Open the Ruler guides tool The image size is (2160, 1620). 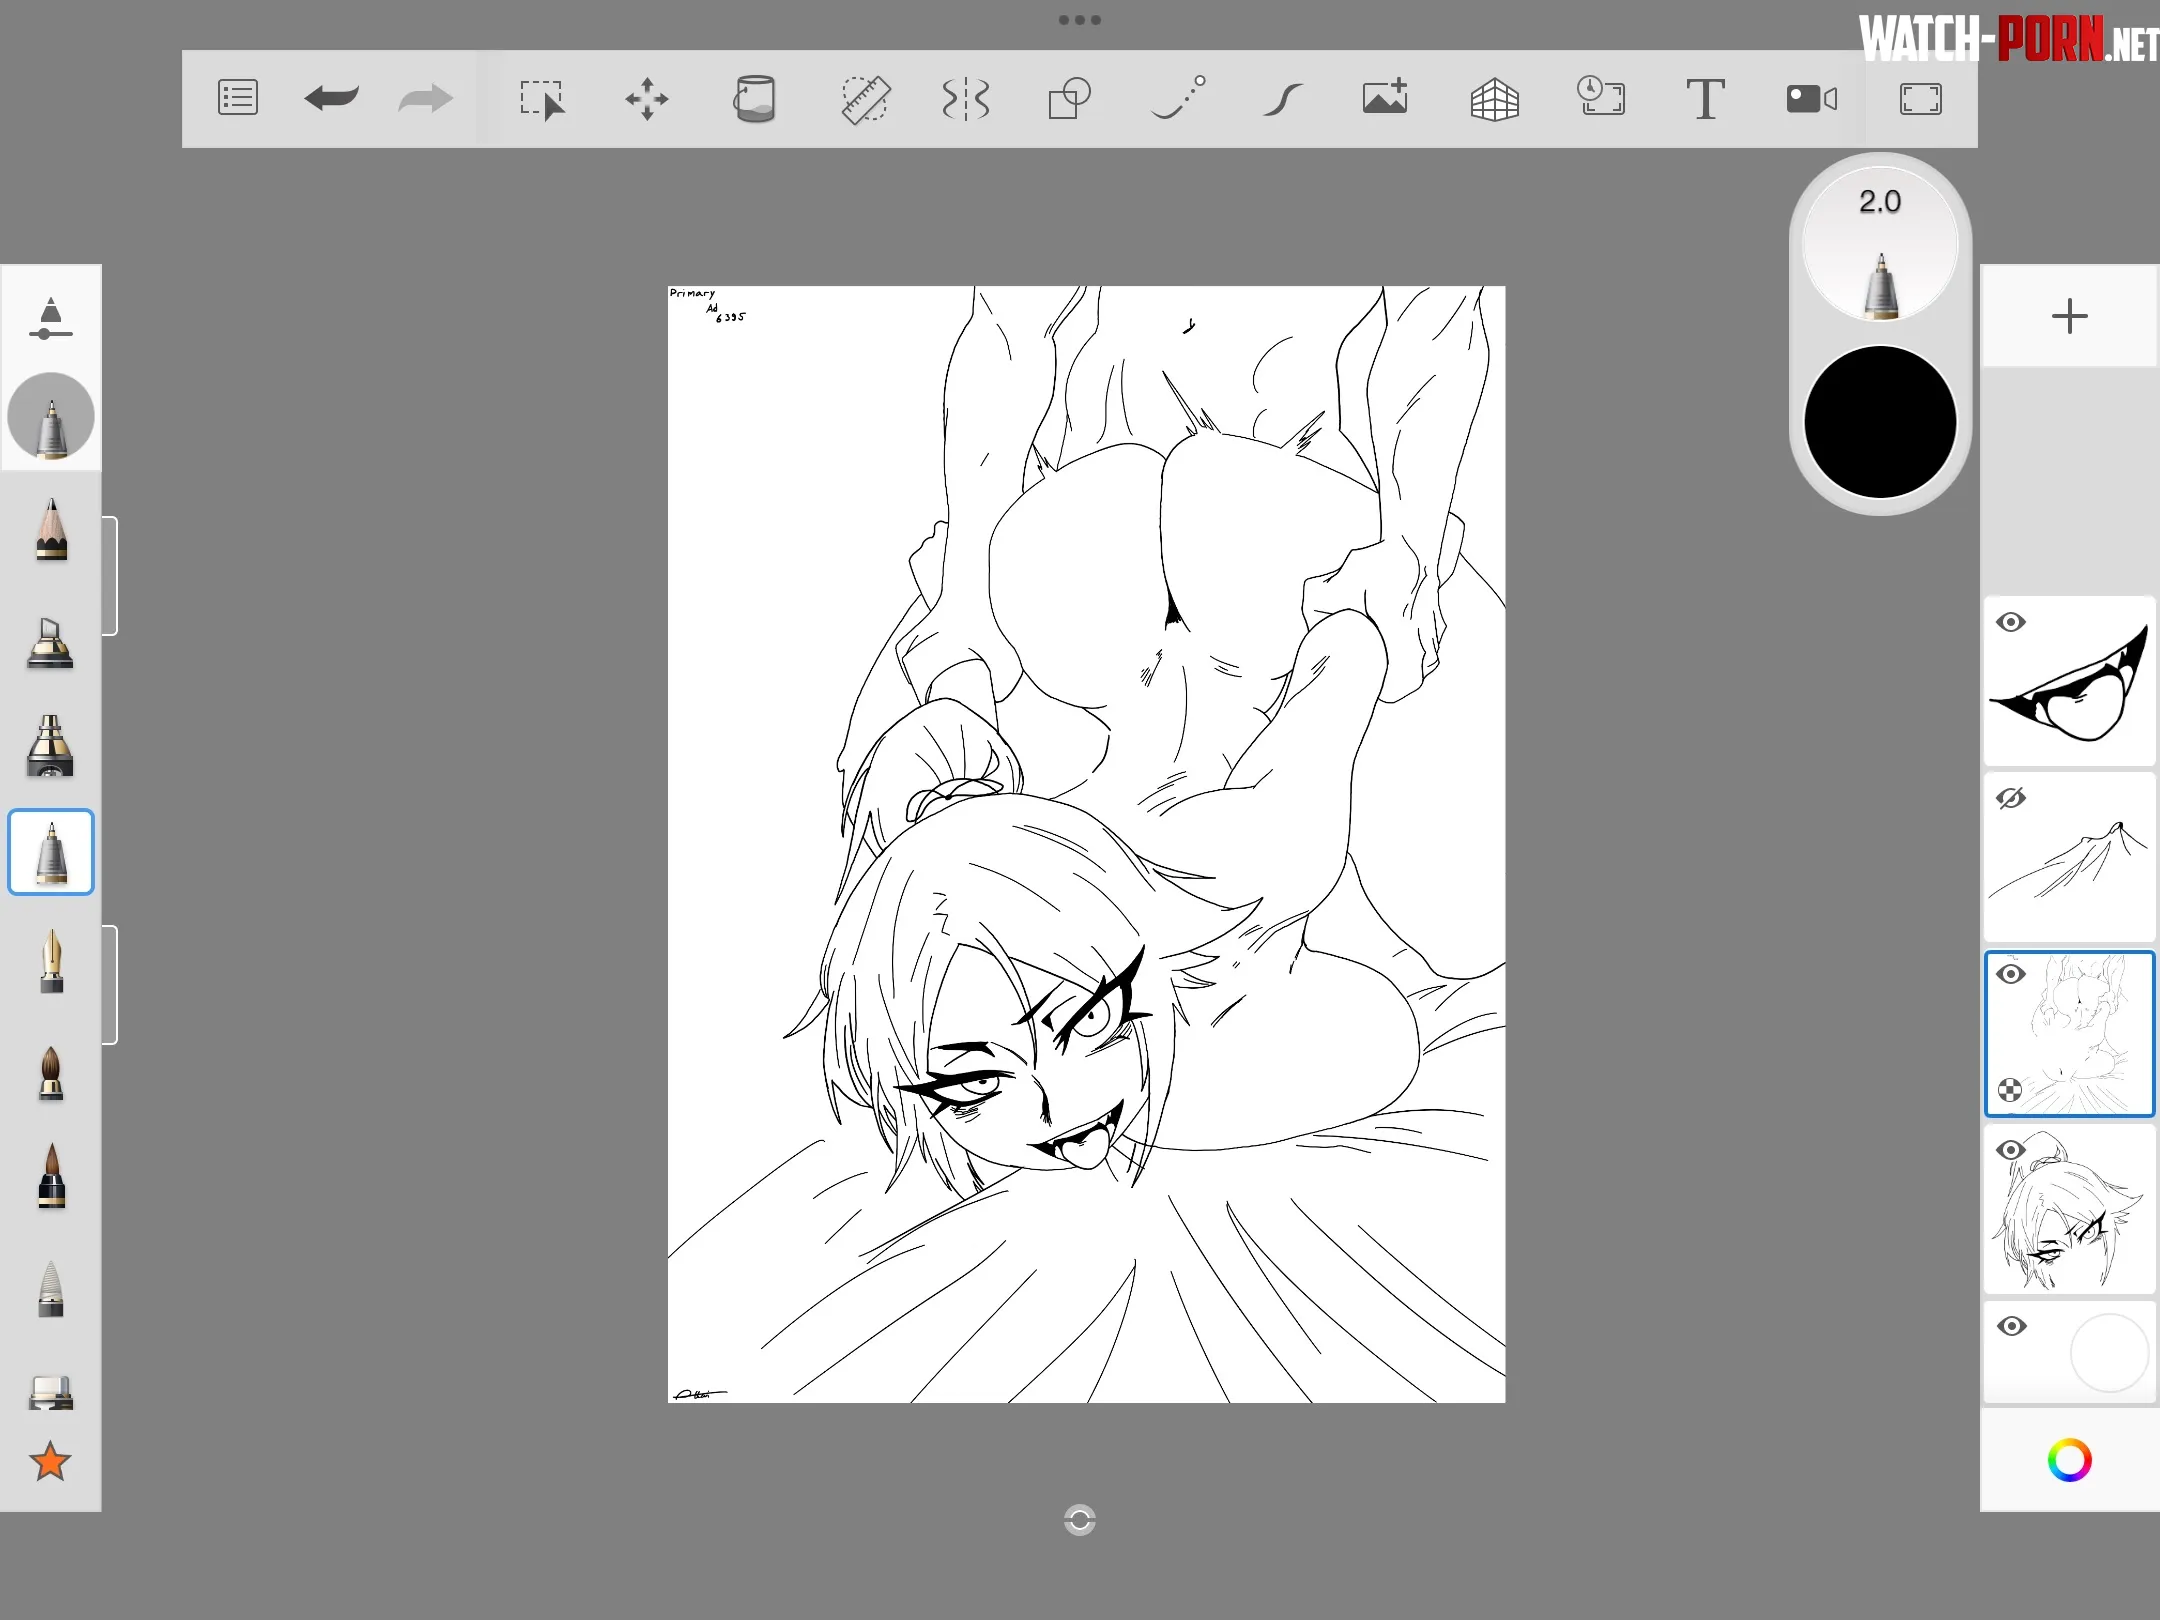(x=865, y=99)
